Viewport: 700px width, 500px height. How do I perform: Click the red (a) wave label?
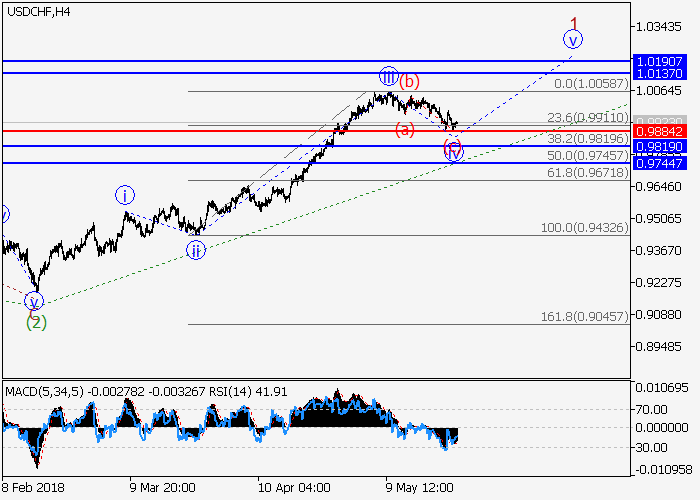click(404, 129)
